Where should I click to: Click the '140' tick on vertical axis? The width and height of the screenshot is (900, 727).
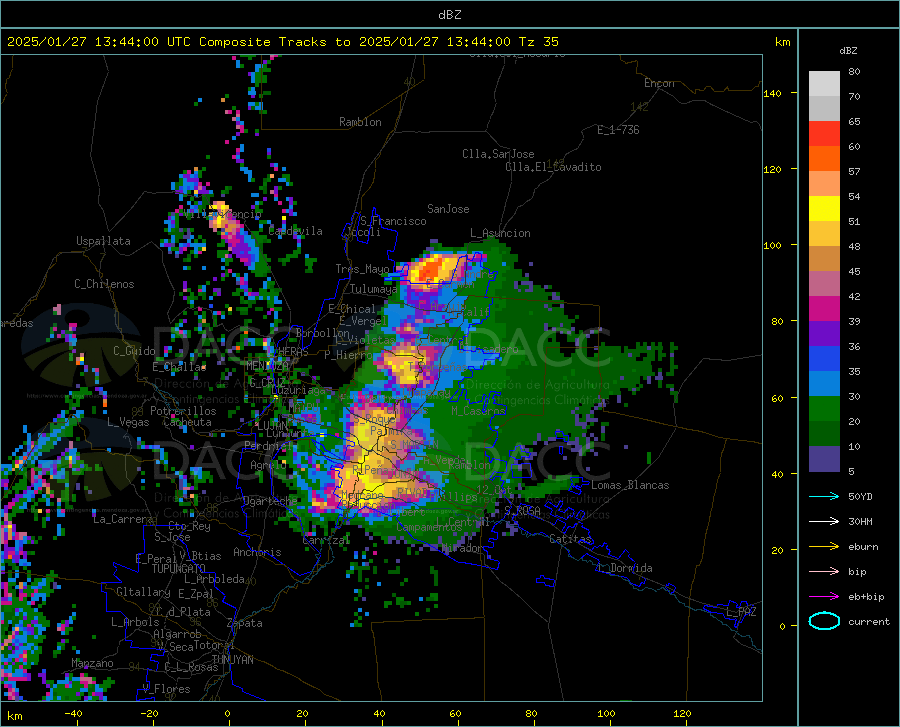tap(772, 93)
